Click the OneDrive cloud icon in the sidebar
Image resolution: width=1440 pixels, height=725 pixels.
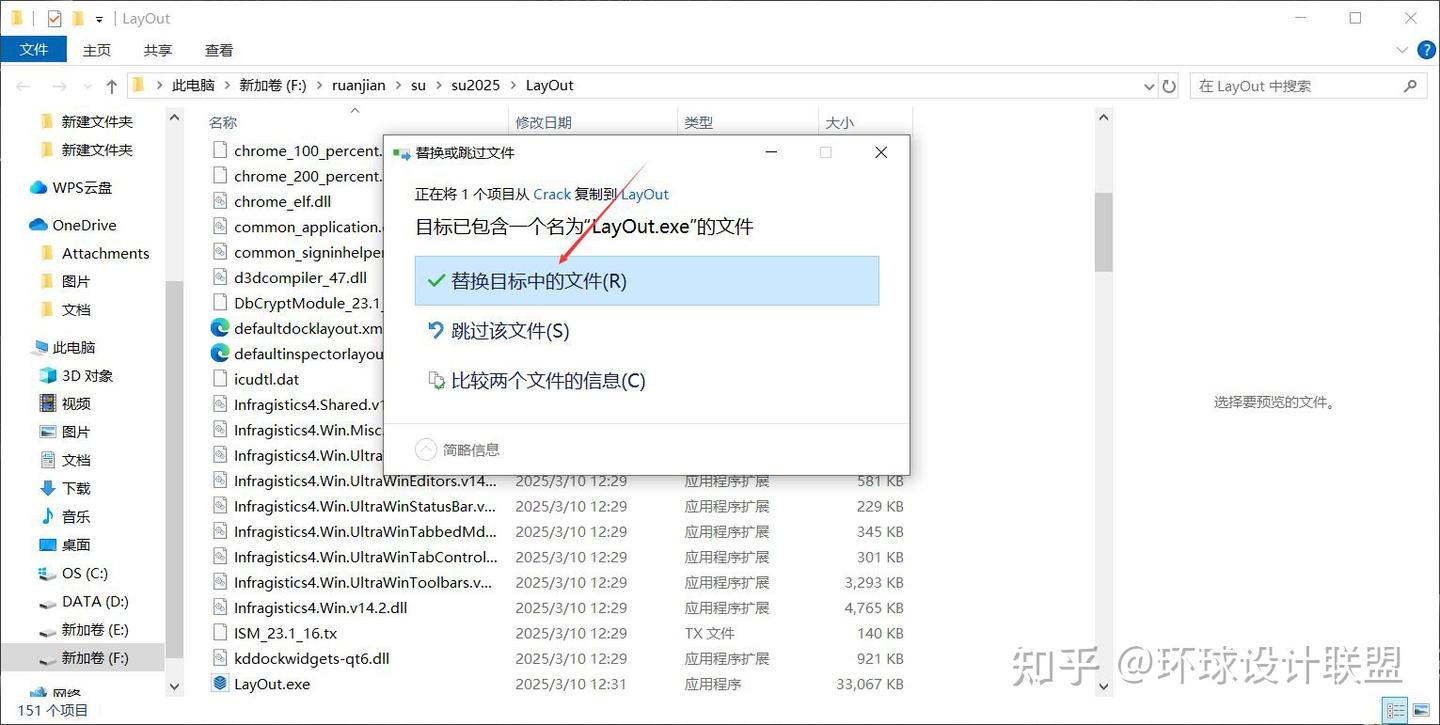click(36, 224)
